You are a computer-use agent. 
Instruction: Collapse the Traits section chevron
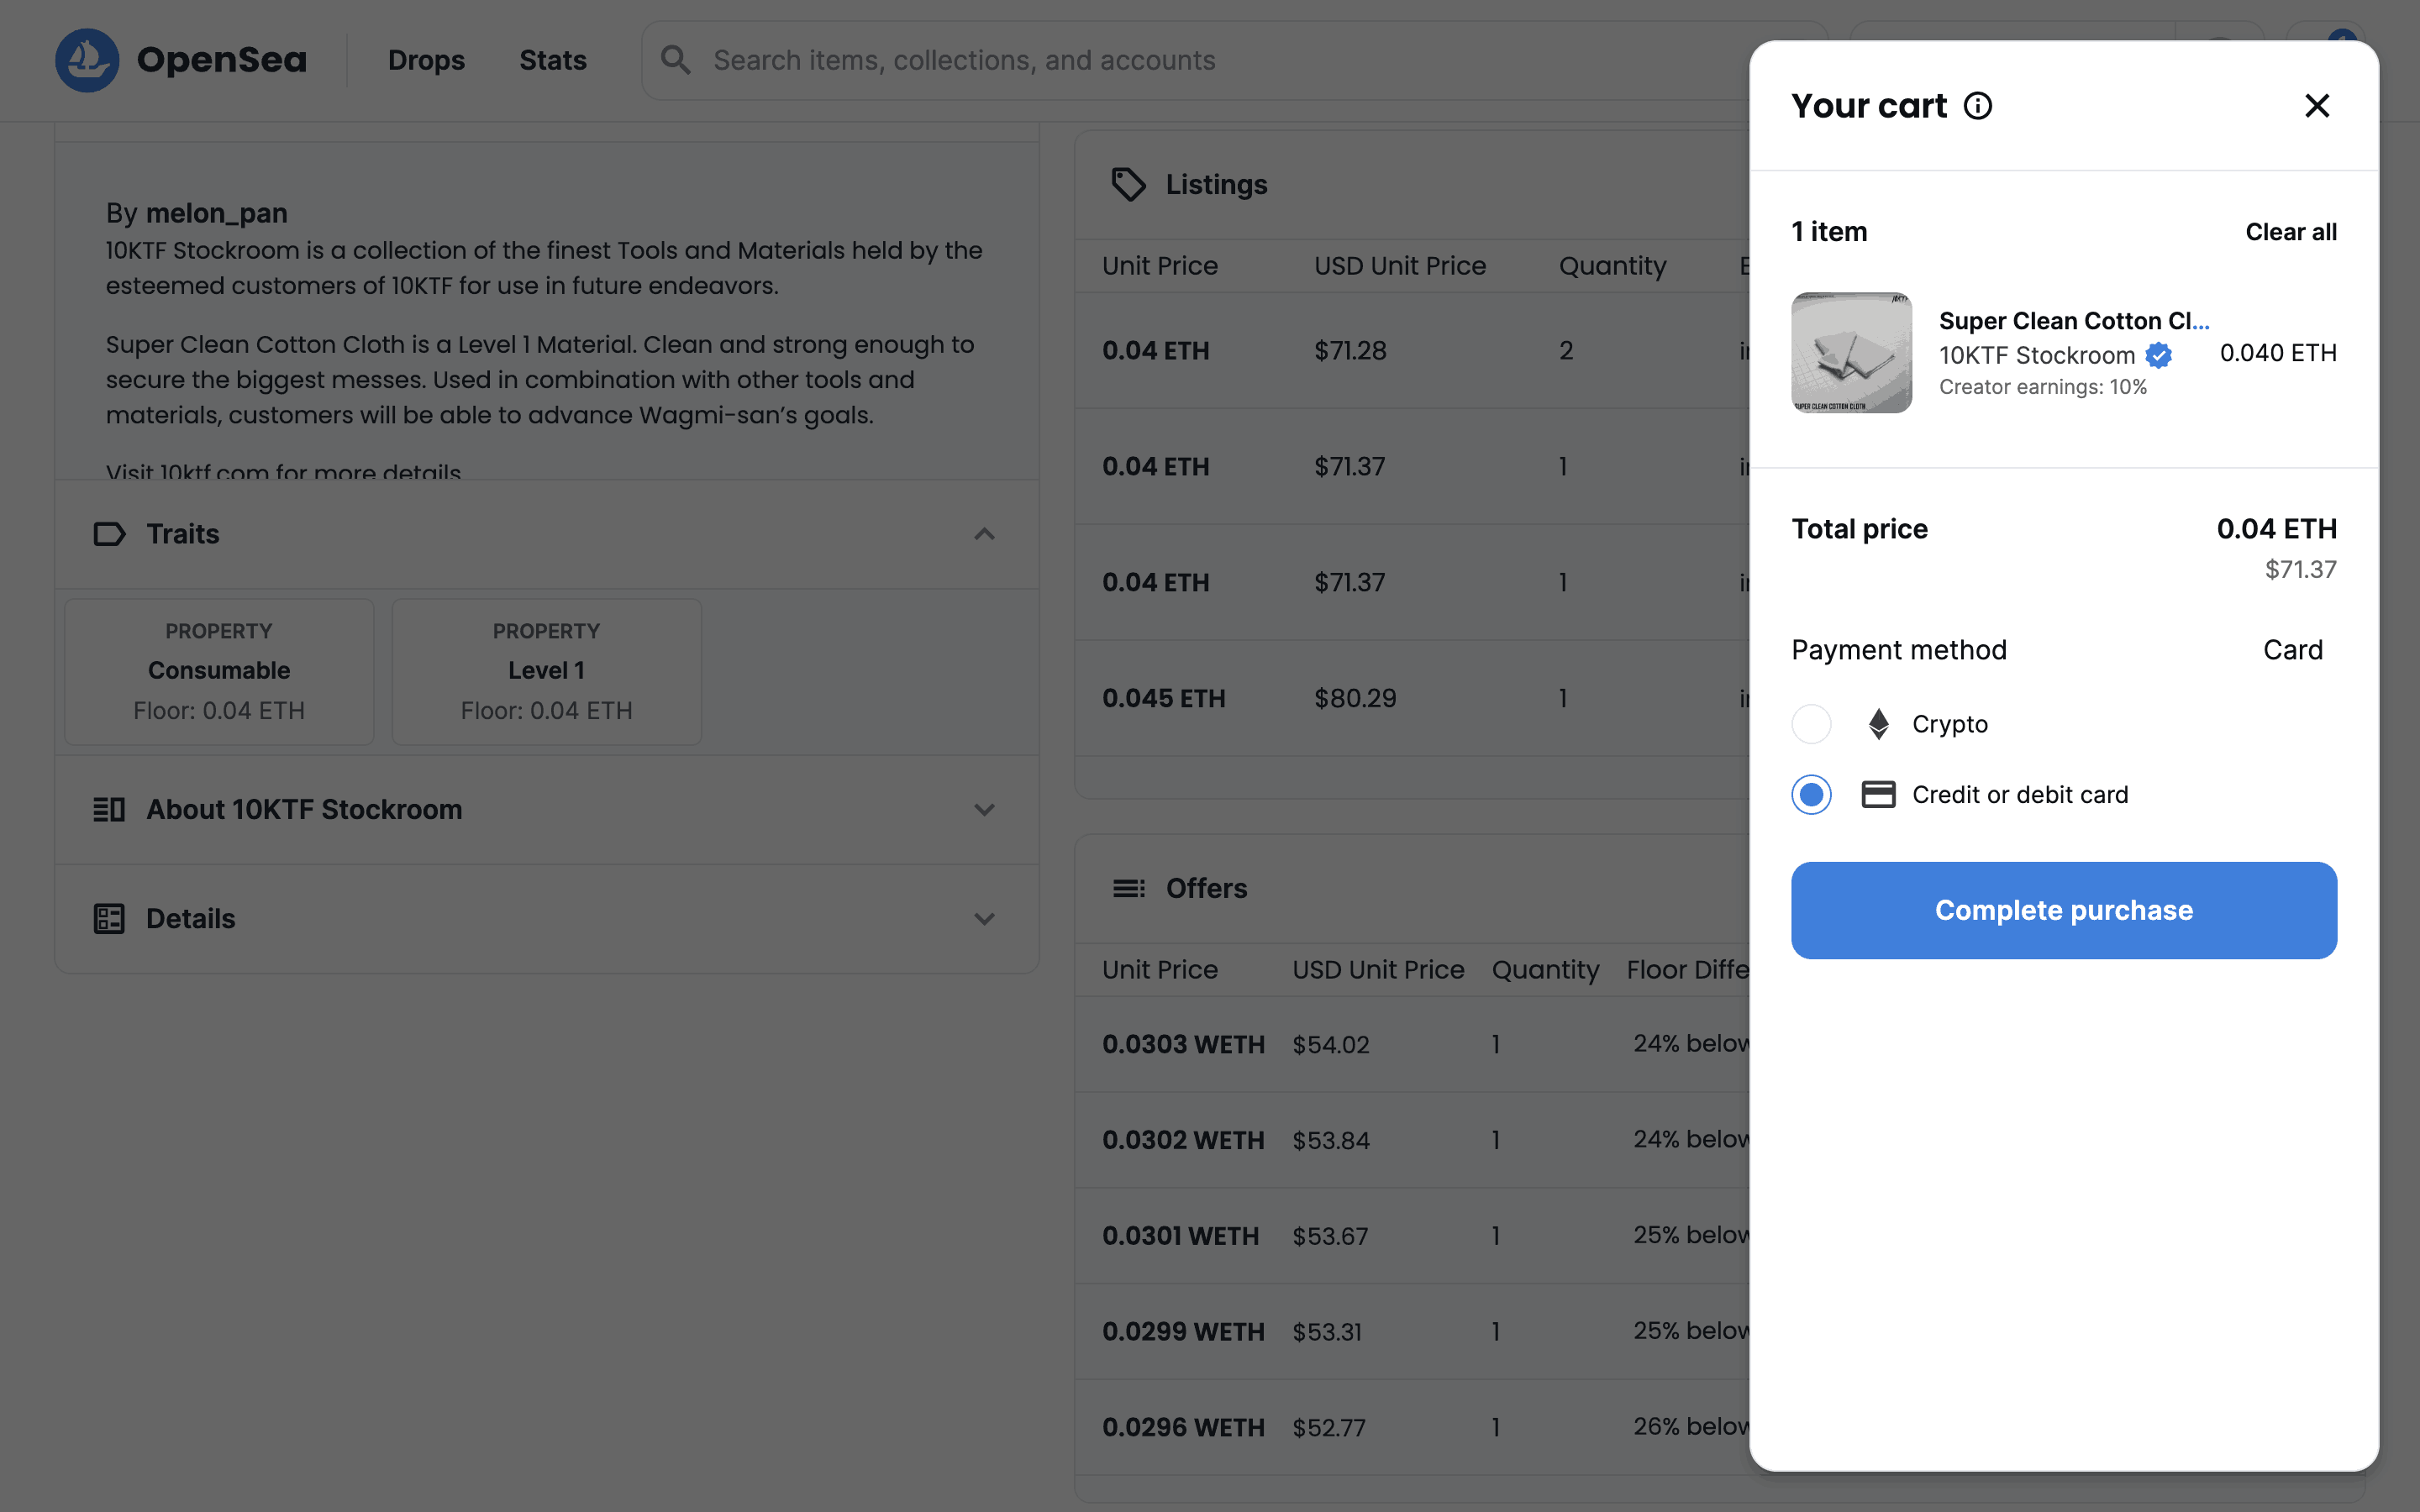click(984, 534)
